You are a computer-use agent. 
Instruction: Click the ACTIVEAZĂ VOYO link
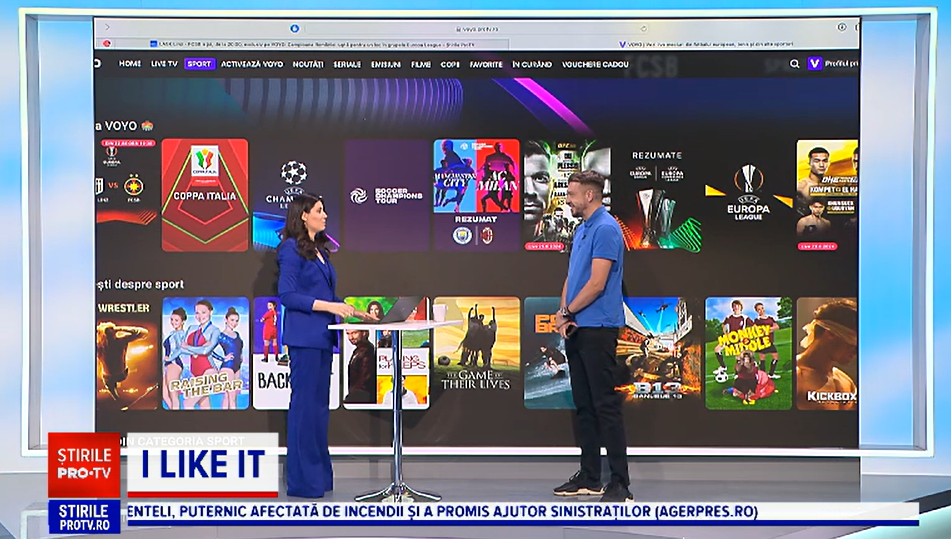tap(253, 64)
